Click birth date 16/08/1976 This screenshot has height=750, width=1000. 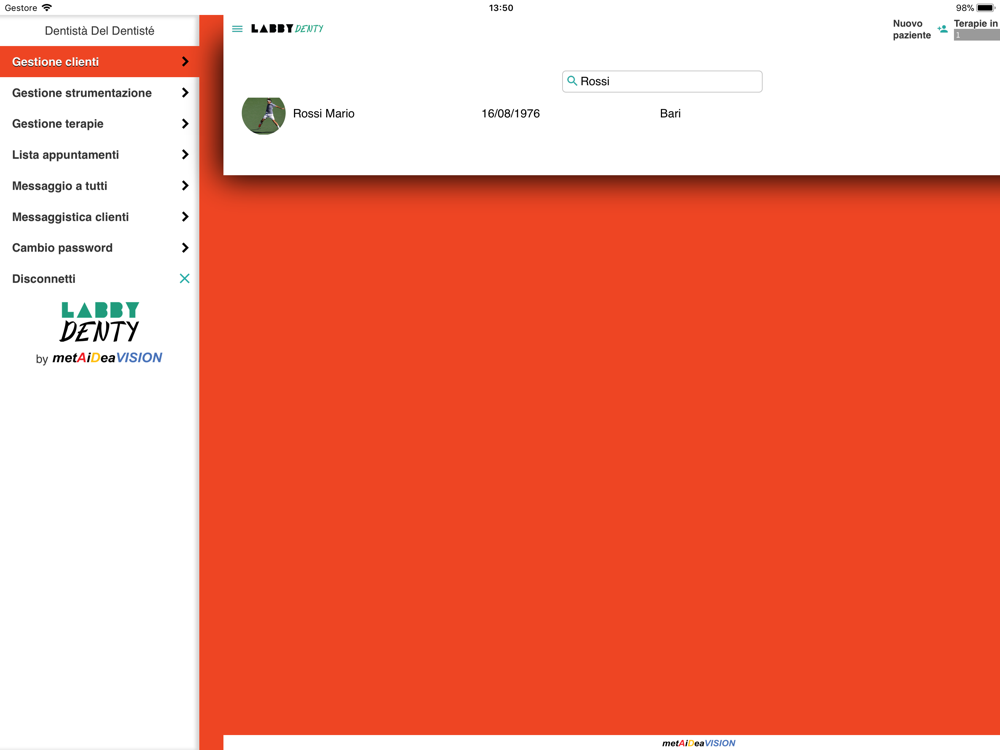(510, 114)
